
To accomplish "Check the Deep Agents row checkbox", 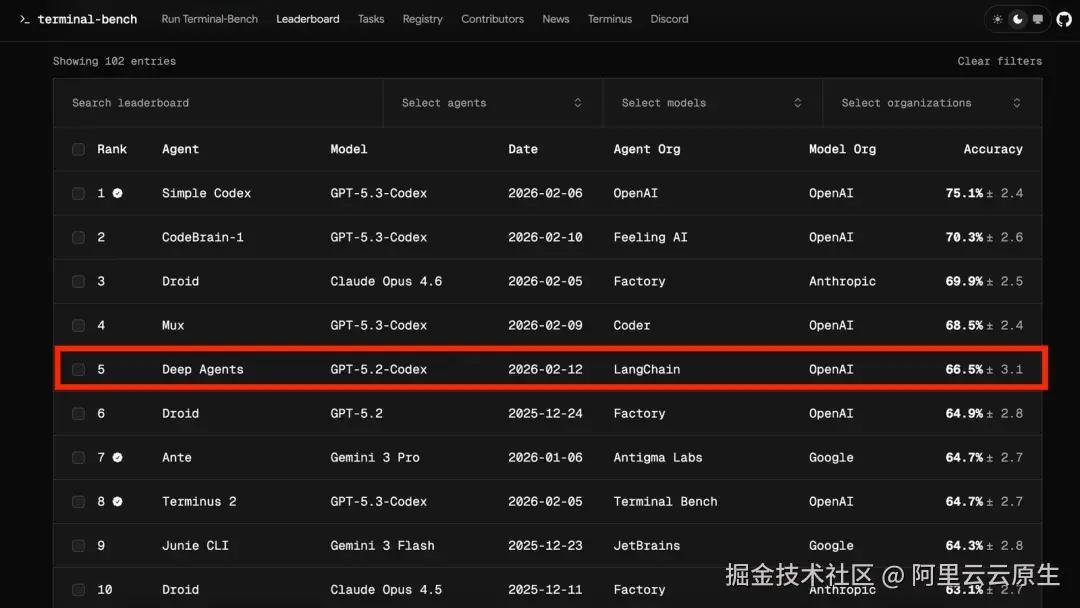I will click(x=79, y=370).
